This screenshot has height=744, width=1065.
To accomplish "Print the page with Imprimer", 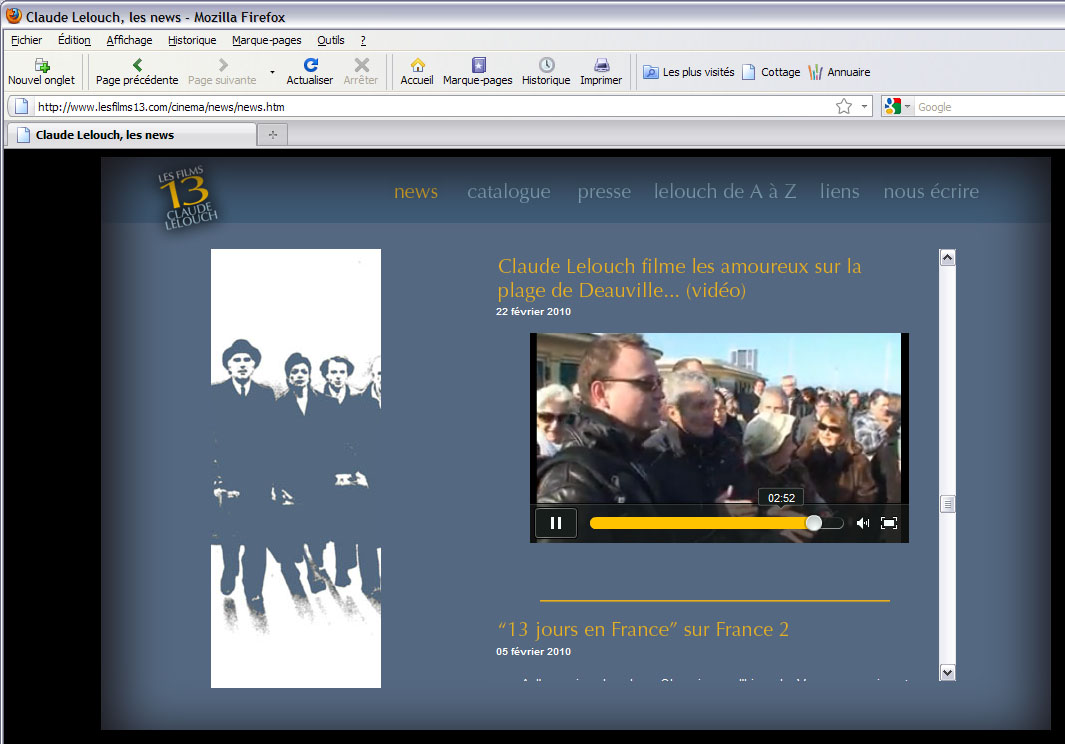I will pos(601,71).
